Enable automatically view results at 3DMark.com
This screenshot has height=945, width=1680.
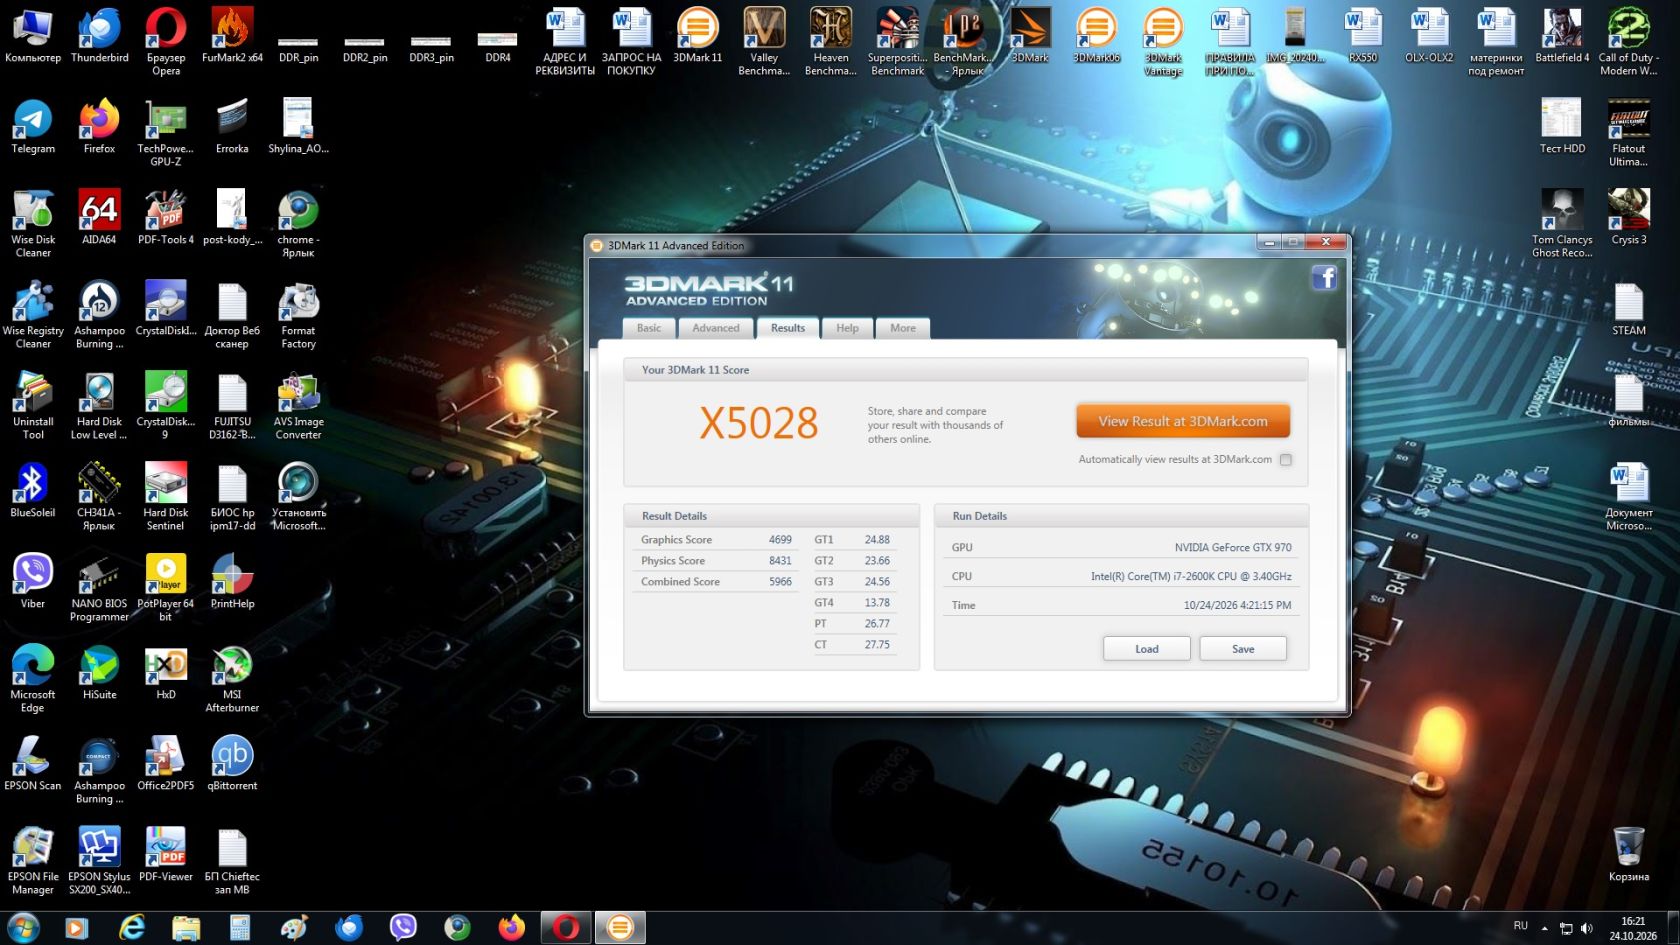tap(1286, 460)
